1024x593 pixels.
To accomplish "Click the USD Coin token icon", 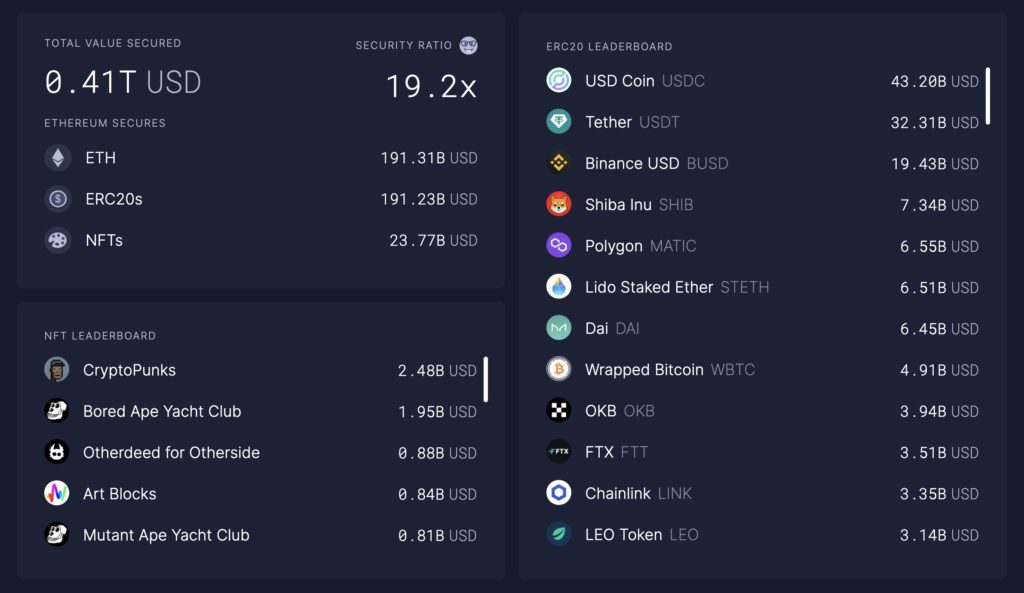I will (558, 80).
